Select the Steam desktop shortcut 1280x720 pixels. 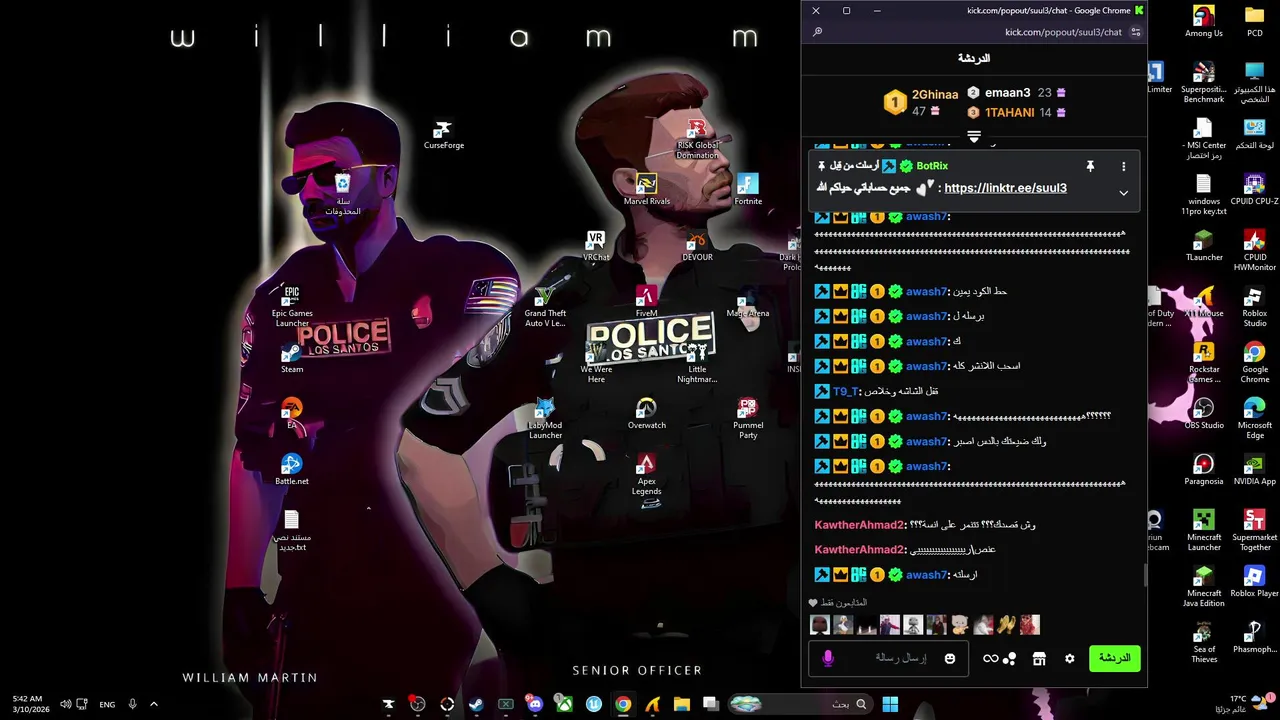tap(292, 359)
